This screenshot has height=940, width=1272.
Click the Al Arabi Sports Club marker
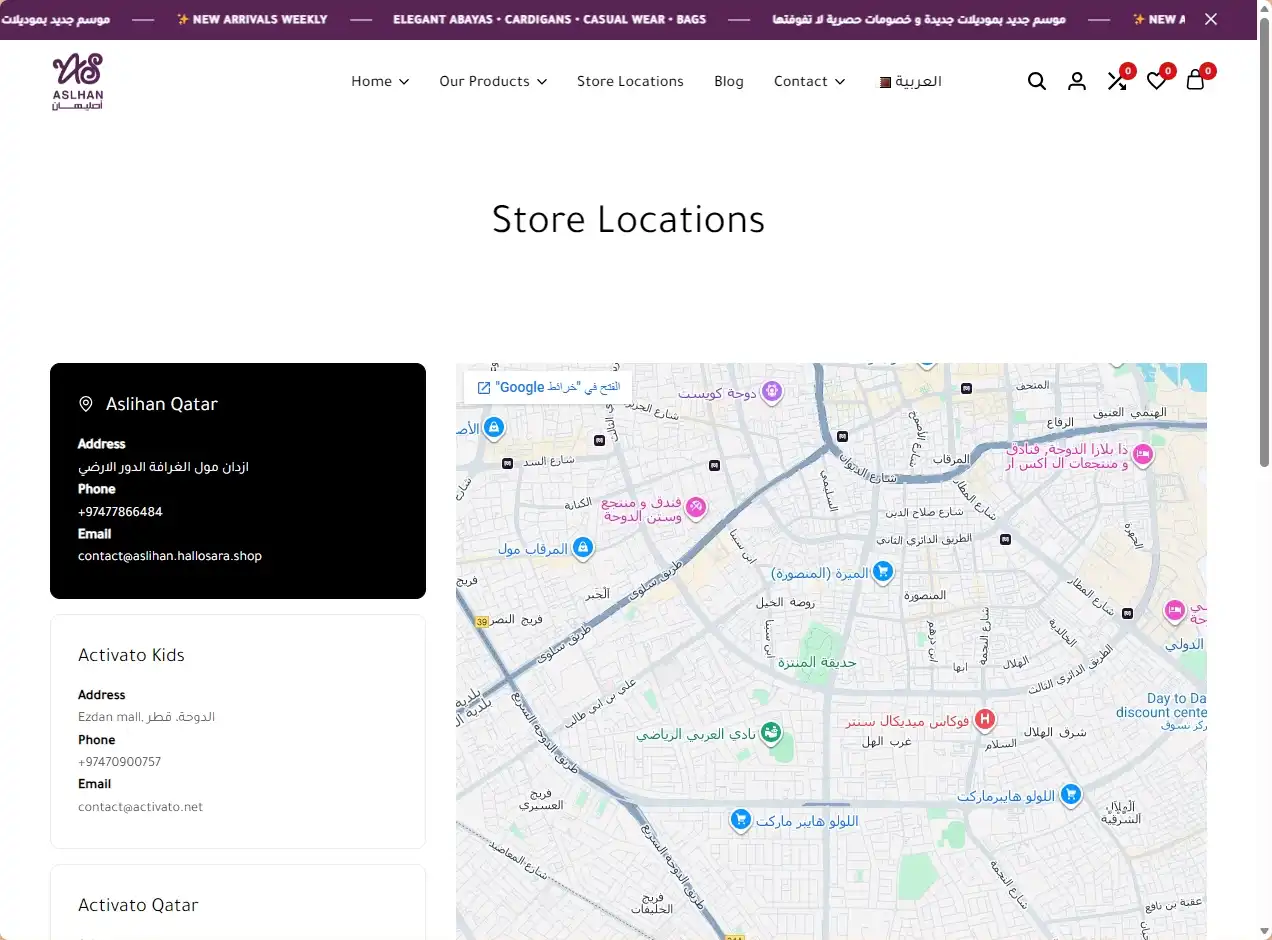click(771, 733)
